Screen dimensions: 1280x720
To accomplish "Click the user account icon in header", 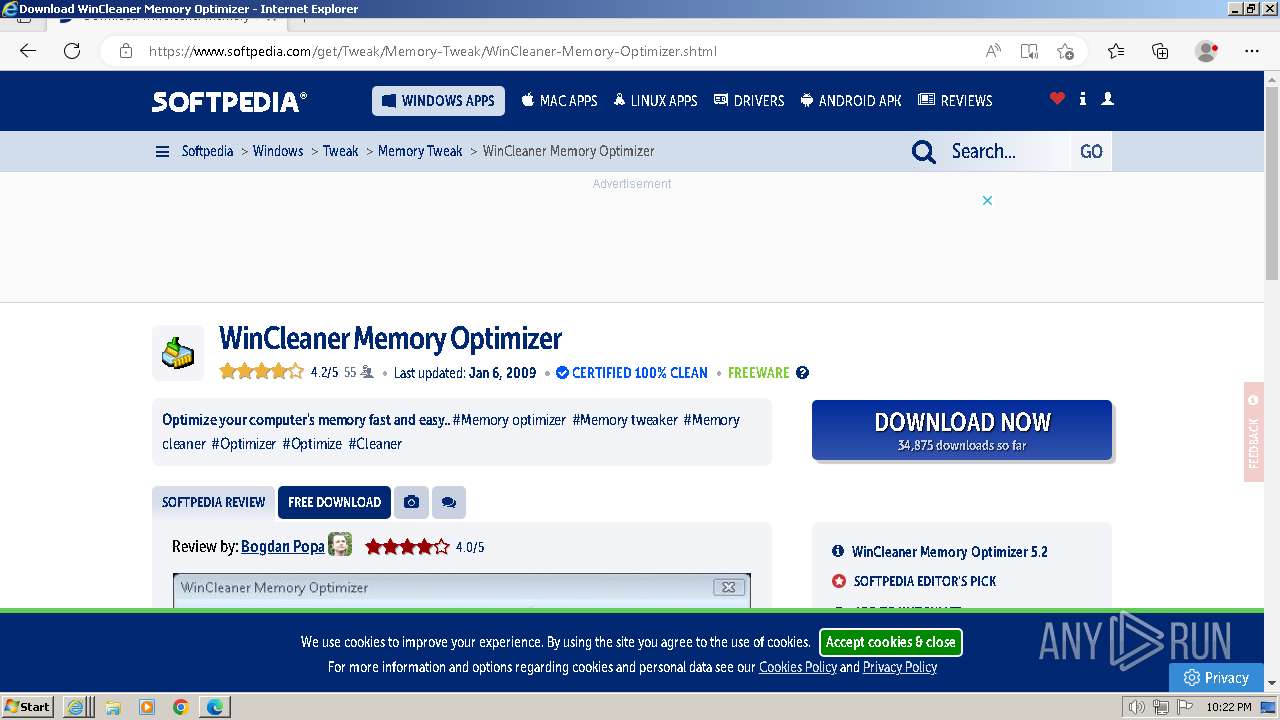I will click(x=1107, y=98).
